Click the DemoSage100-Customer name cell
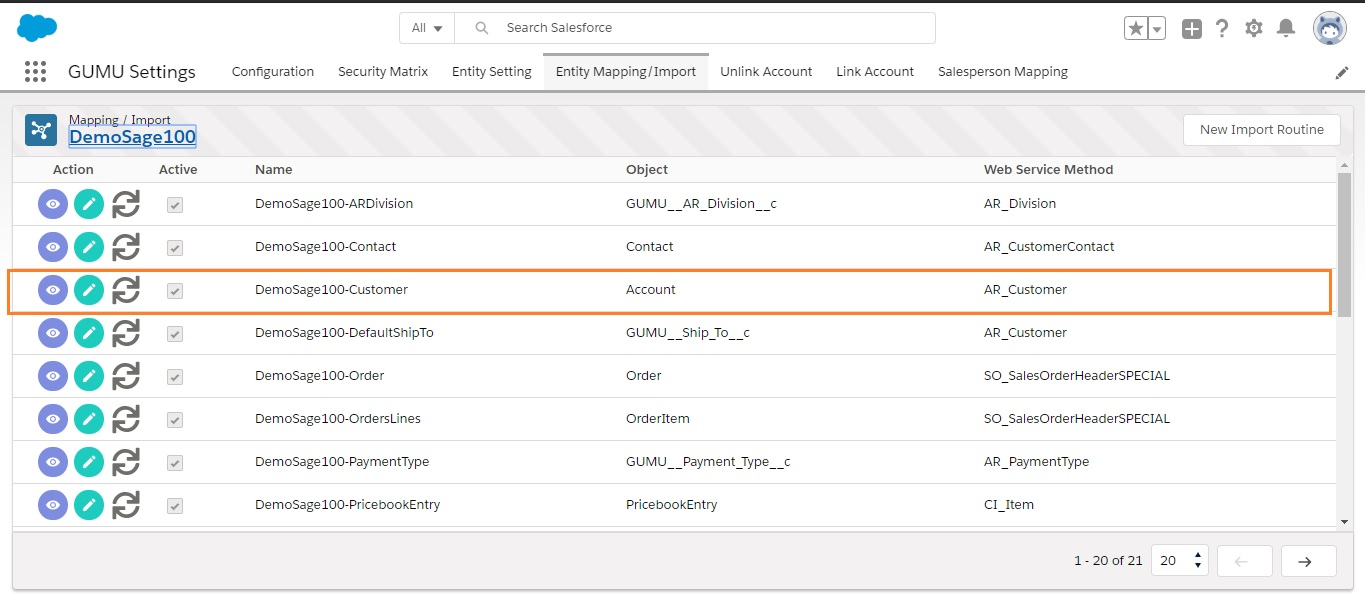This screenshot has height=595, width=1365. 331,290
